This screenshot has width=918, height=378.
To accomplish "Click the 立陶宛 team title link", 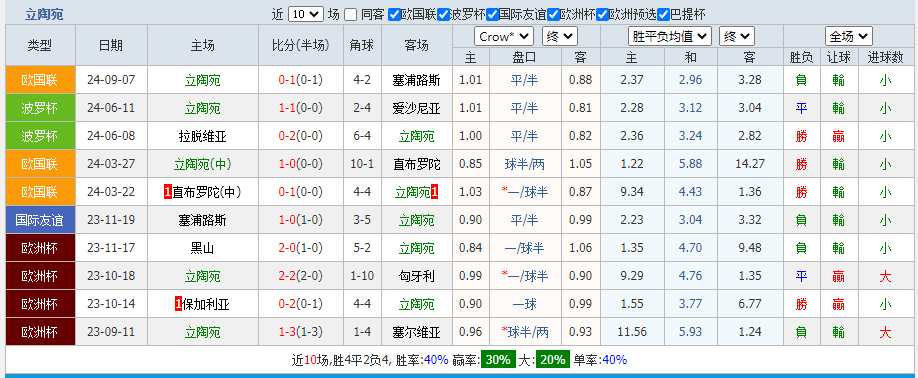I will (44, 15).
